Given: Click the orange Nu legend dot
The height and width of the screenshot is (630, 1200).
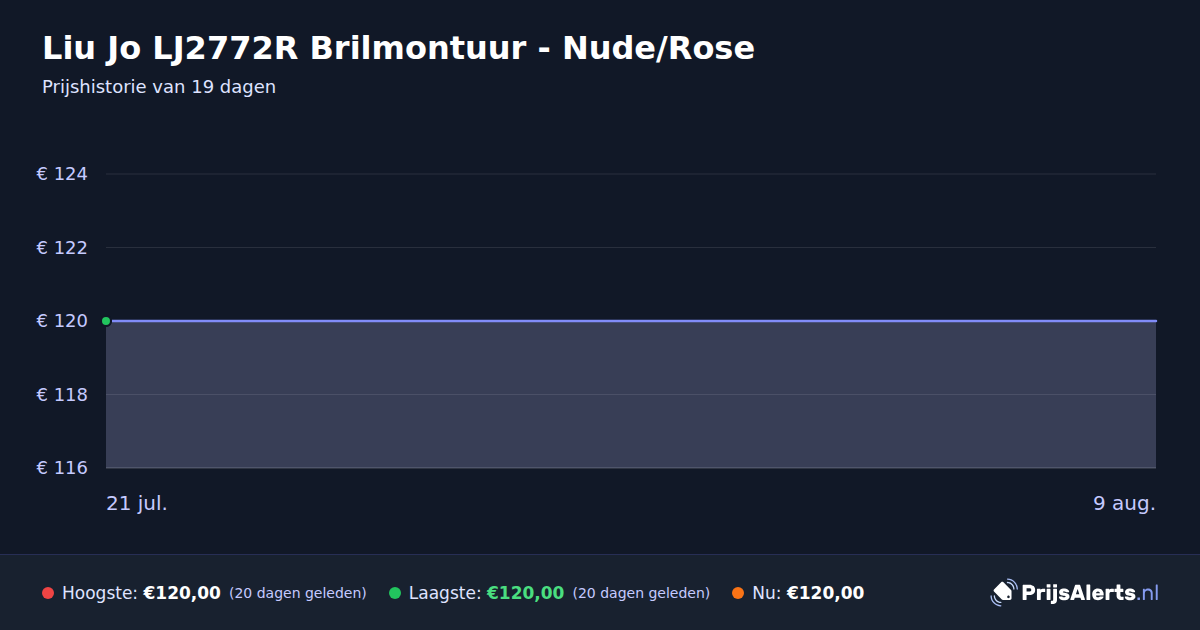Looking at the screenshot, I should click(x=738, y=593).
